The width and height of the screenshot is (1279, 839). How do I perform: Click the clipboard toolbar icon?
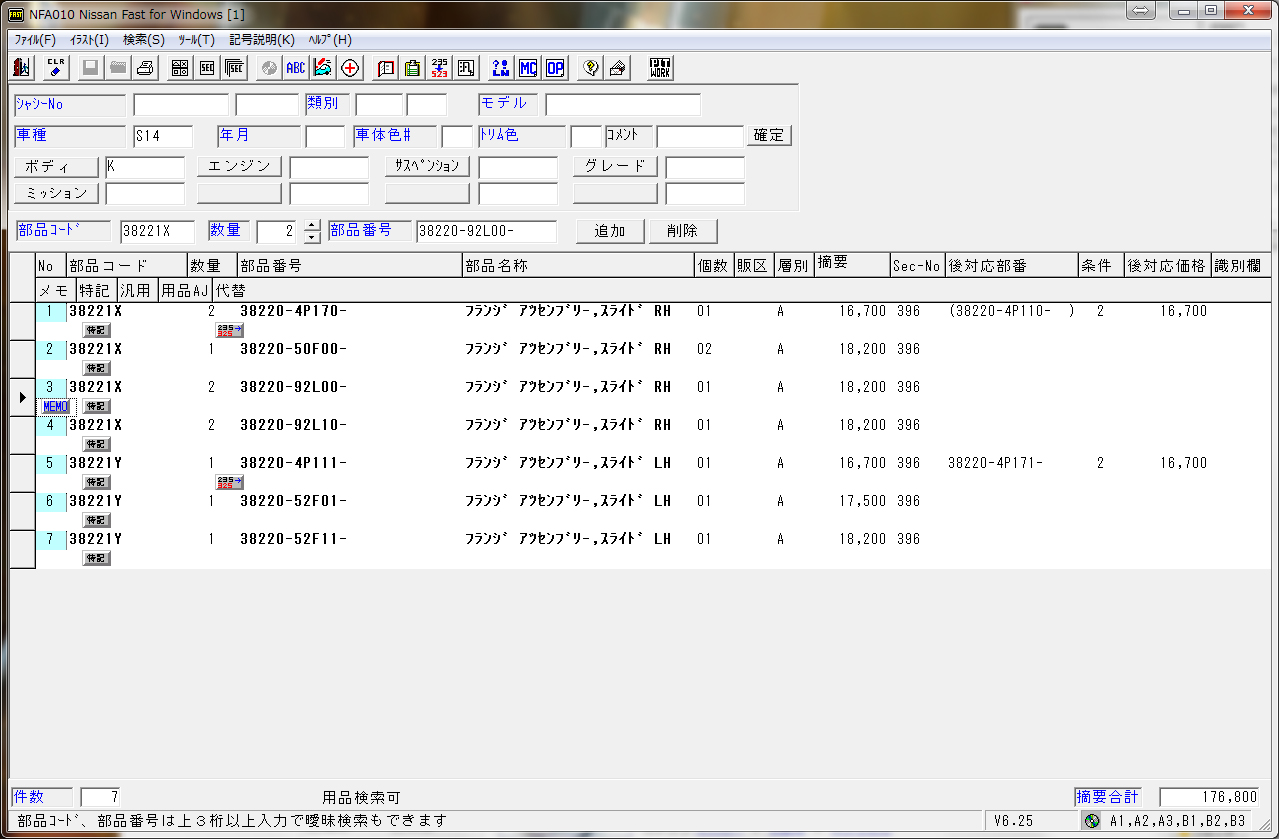pyautogui.click(x=412, y=68)
